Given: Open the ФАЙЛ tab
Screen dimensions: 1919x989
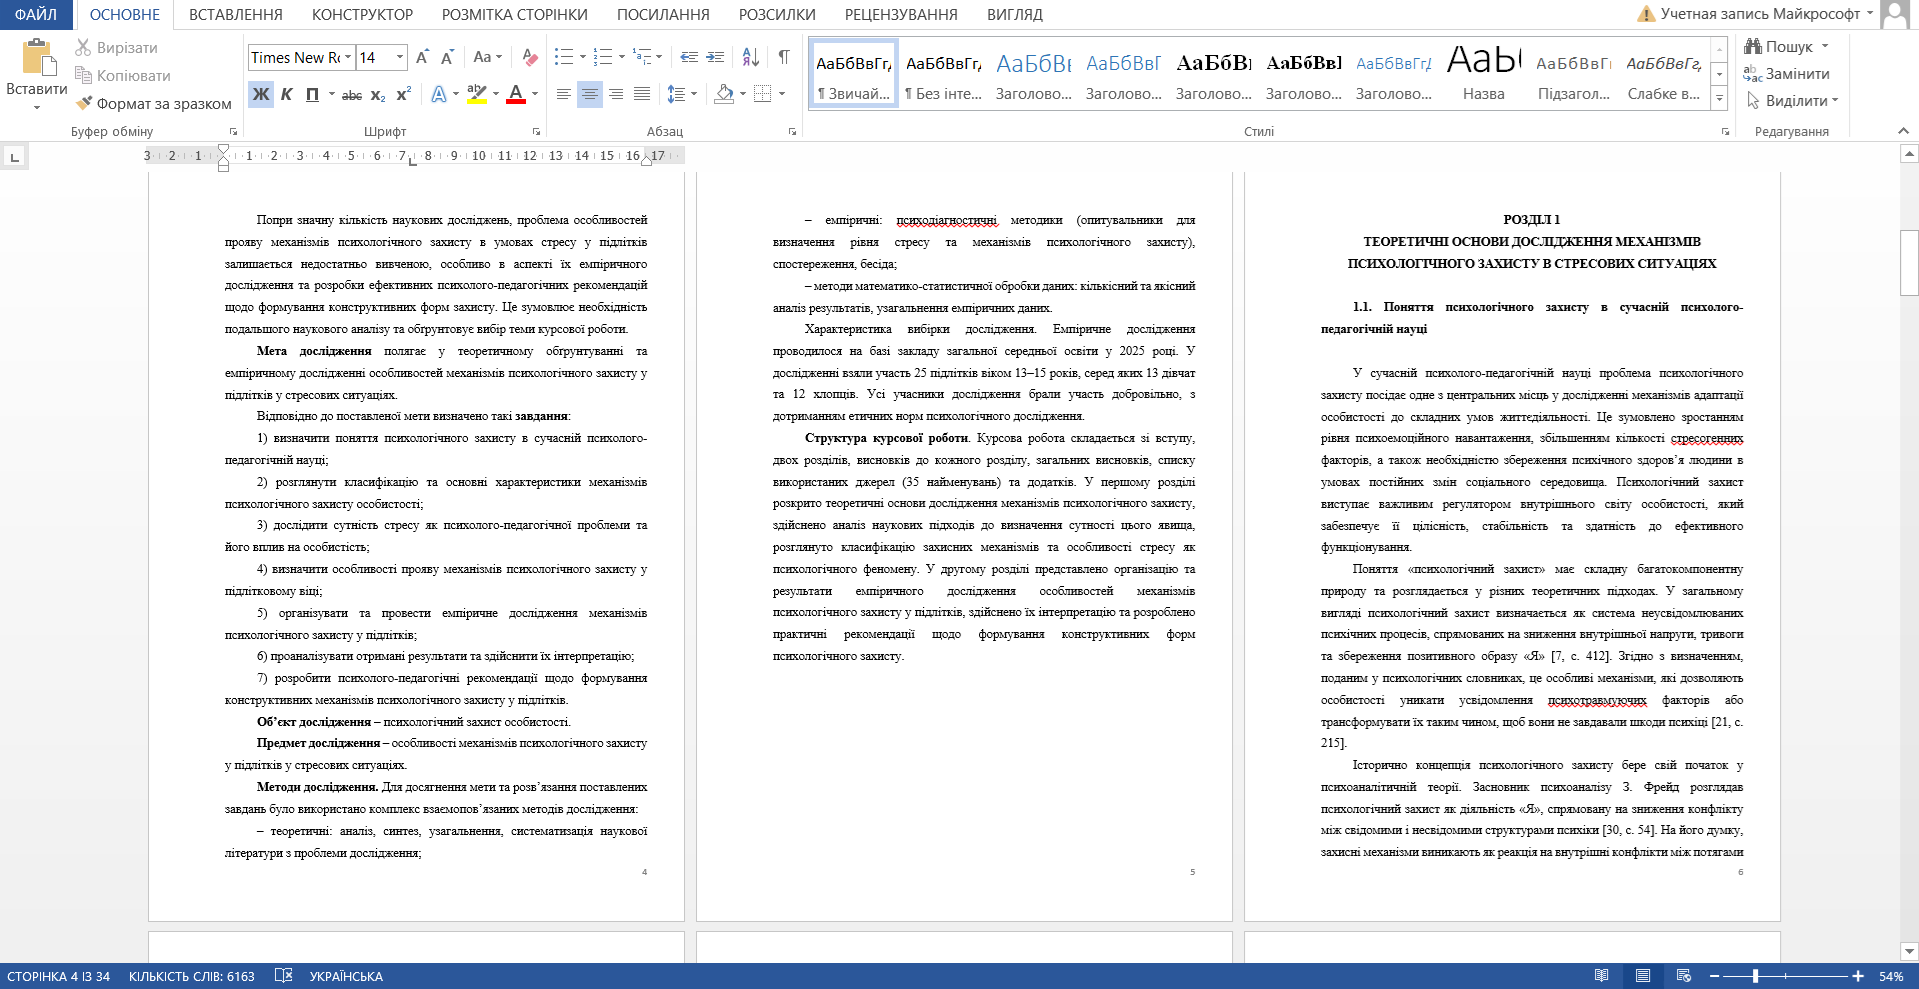Looking at the screenshot, I should [x=36, y=15].
